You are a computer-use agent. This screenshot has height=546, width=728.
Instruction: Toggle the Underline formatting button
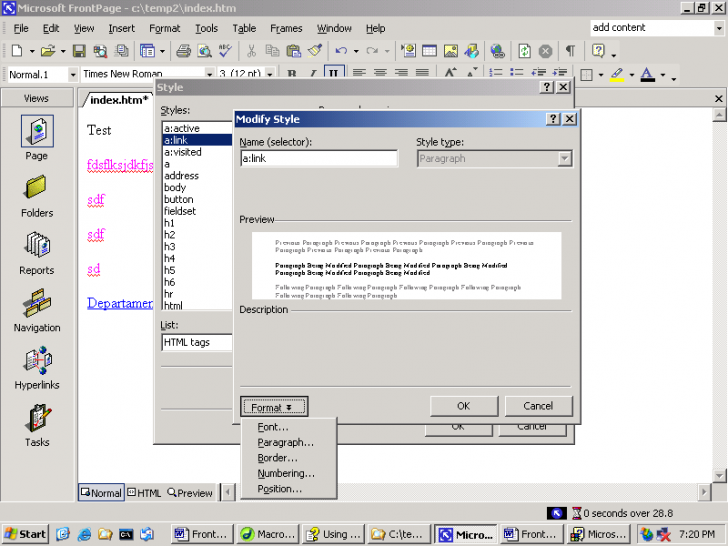click(332, 74)
